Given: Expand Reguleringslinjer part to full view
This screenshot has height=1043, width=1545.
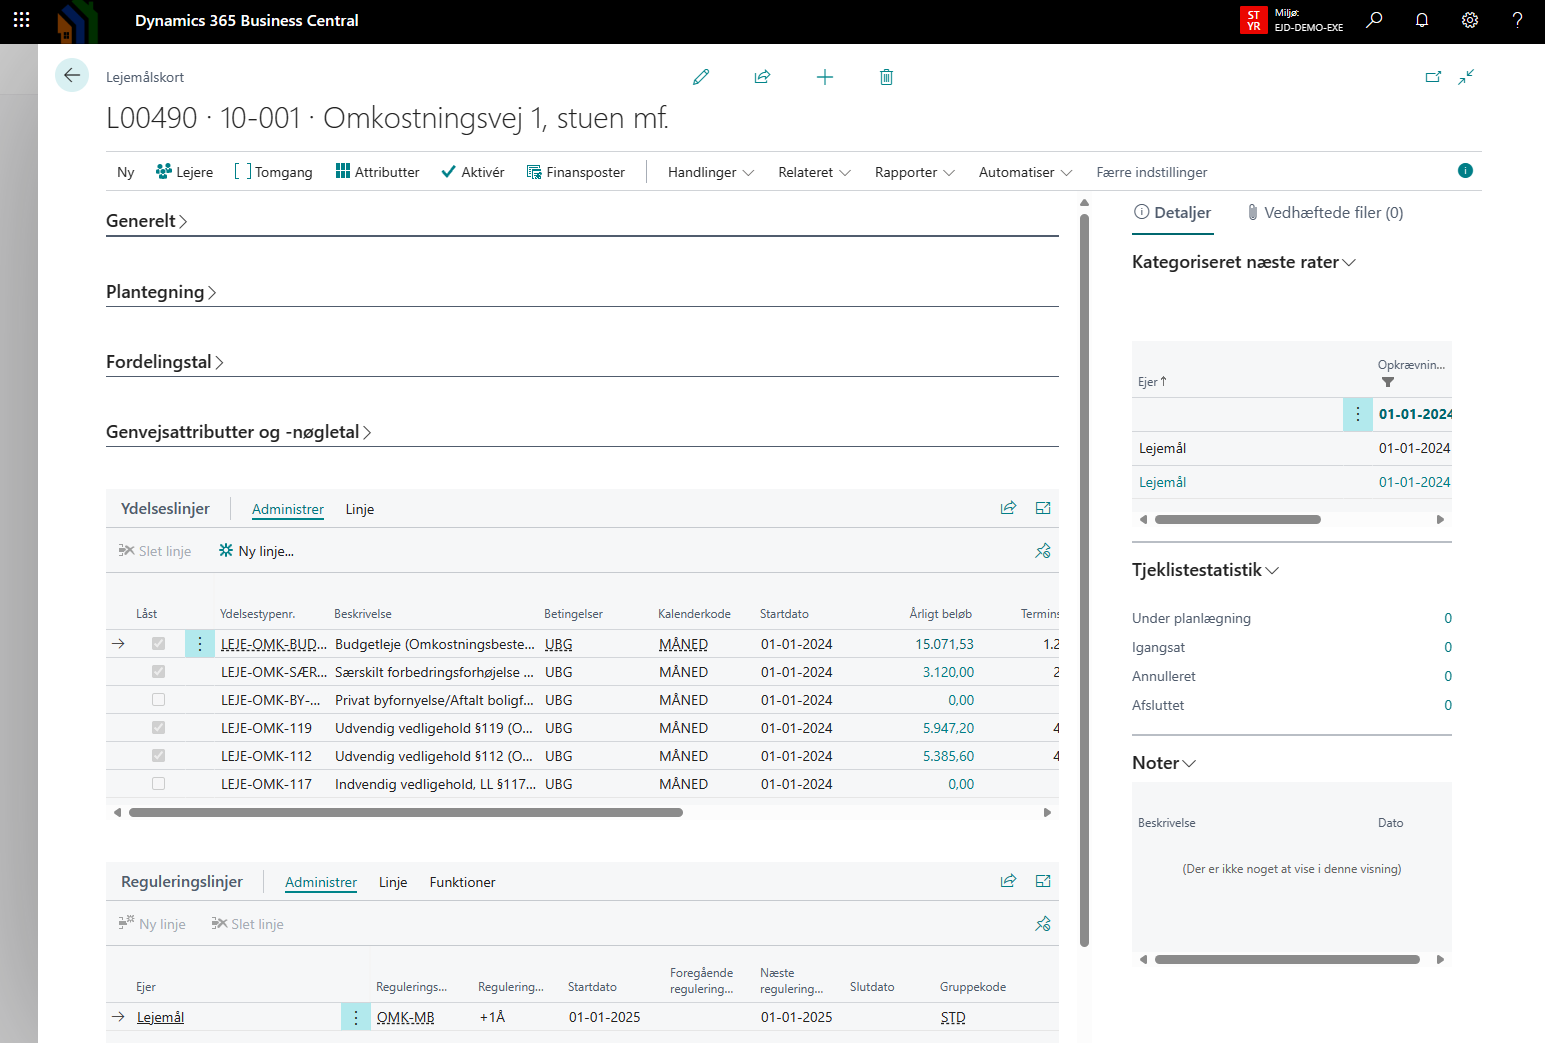Looking at the screenshot, I should [x=1043, y=881].
